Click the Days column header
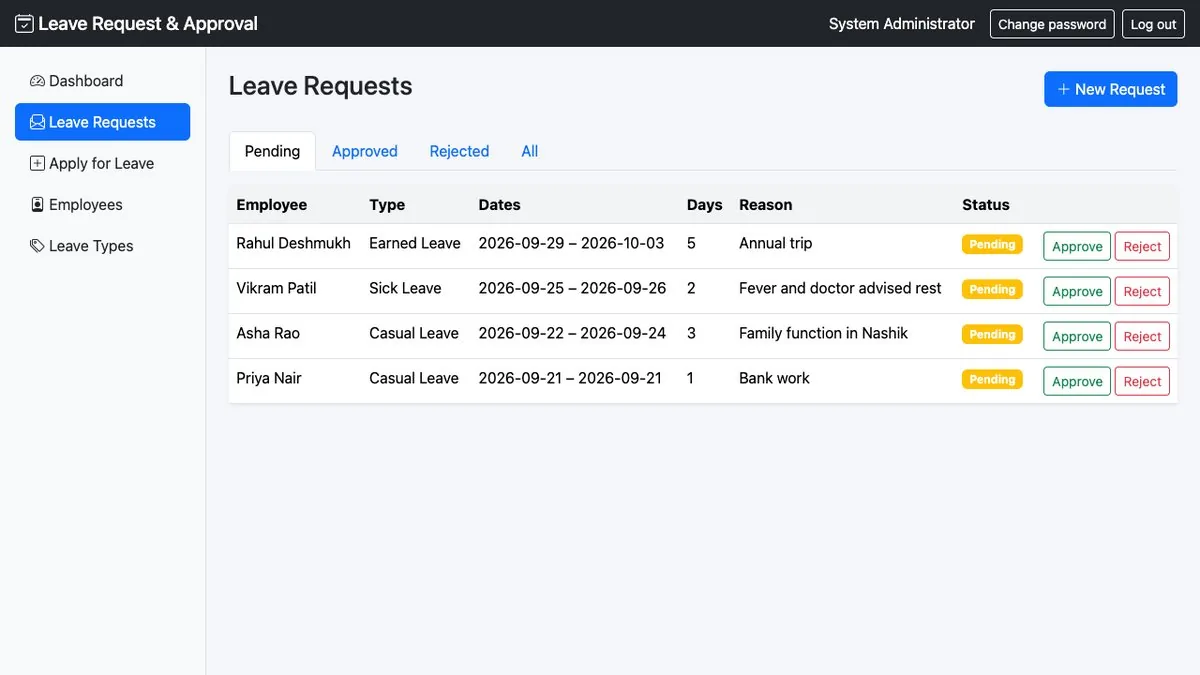This screenshot has width=1200, height=675. (705, 204)
